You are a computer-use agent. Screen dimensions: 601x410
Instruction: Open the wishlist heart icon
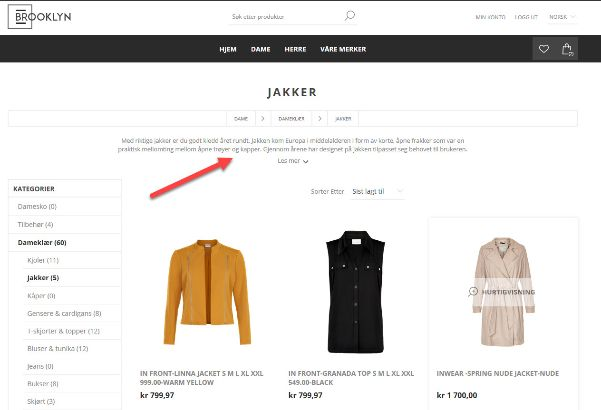pyautogui.click(x=544, y=49)
